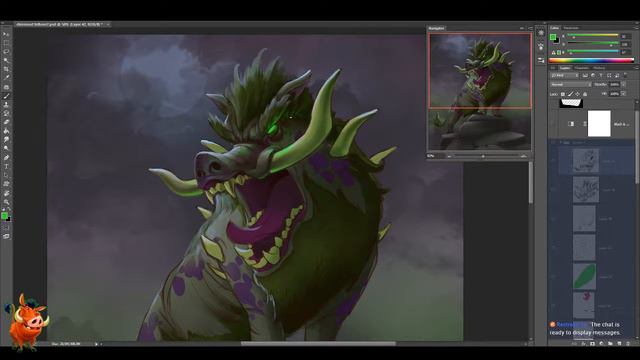
Task: Switch to the Swatches tab
Action: coord(571,28)
